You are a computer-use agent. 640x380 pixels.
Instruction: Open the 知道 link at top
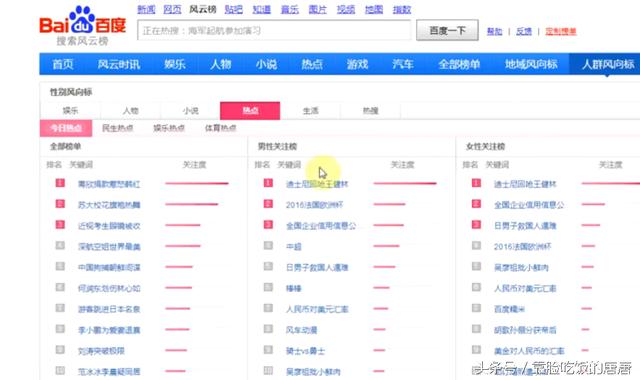tap(262, 9)
